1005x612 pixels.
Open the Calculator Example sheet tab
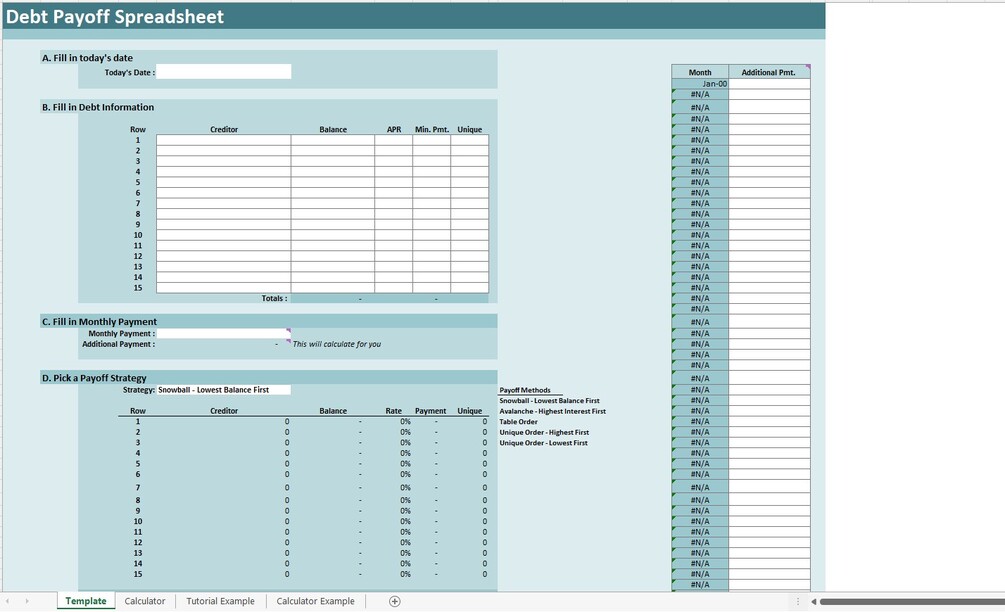click(315, 601)
